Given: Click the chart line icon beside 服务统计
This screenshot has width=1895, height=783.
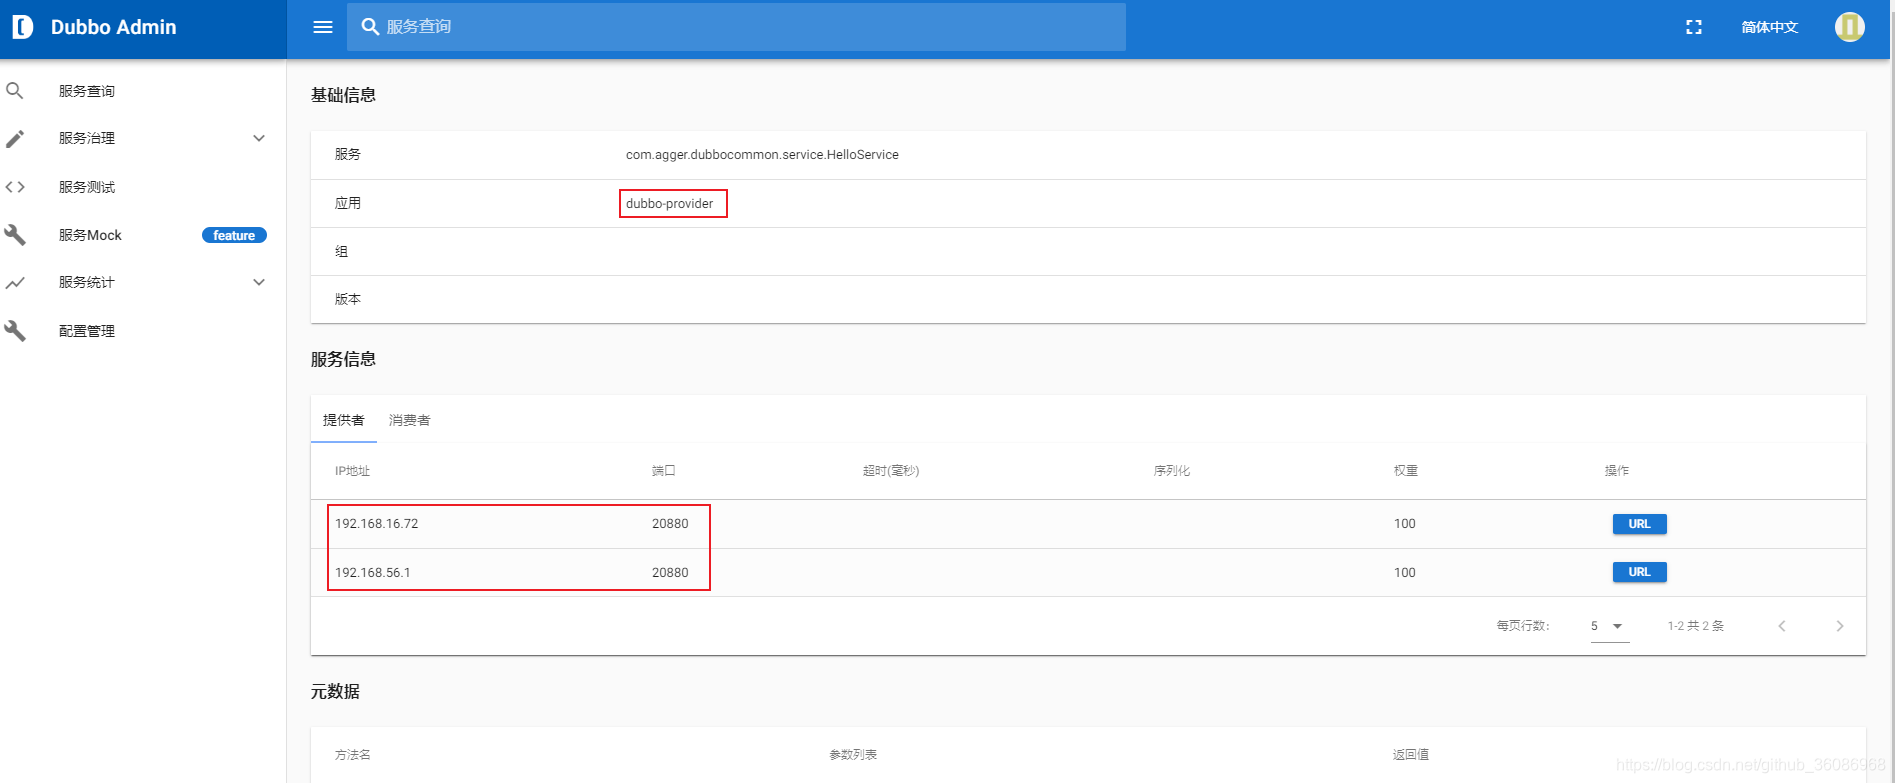Looking at the screenshot, I should 15,283.
